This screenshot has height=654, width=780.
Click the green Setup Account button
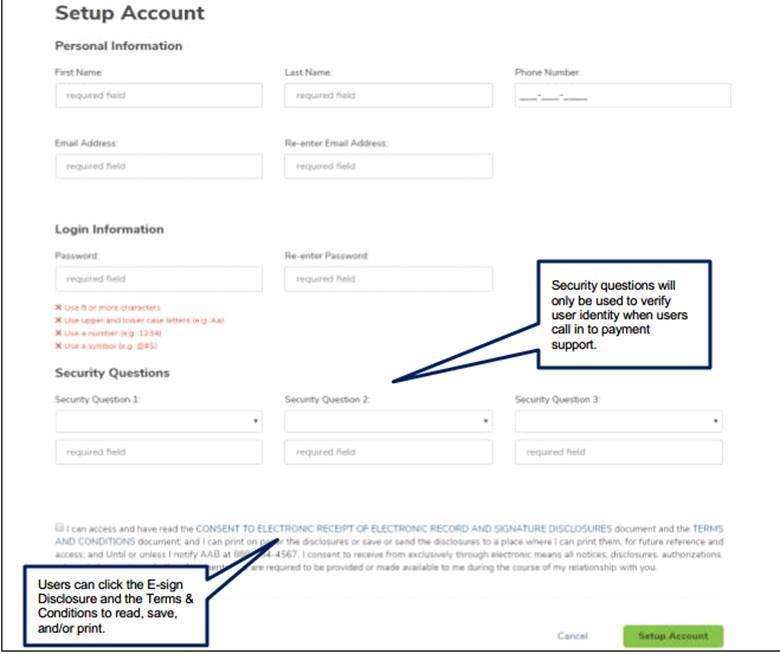click(x=673, y=636)
